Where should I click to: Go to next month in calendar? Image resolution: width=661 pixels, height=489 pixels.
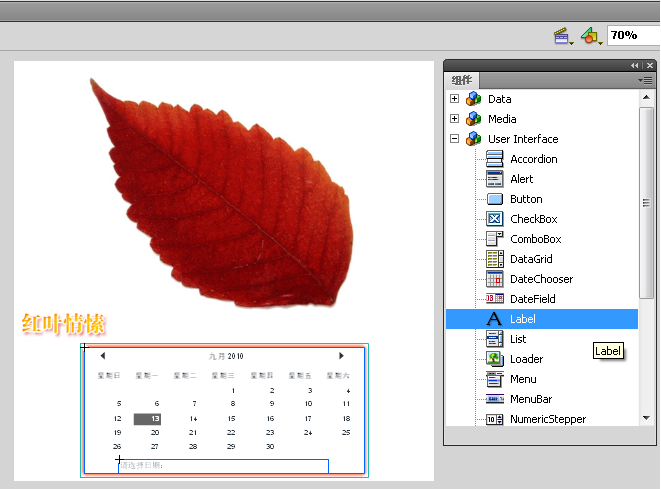pos(342,355)
